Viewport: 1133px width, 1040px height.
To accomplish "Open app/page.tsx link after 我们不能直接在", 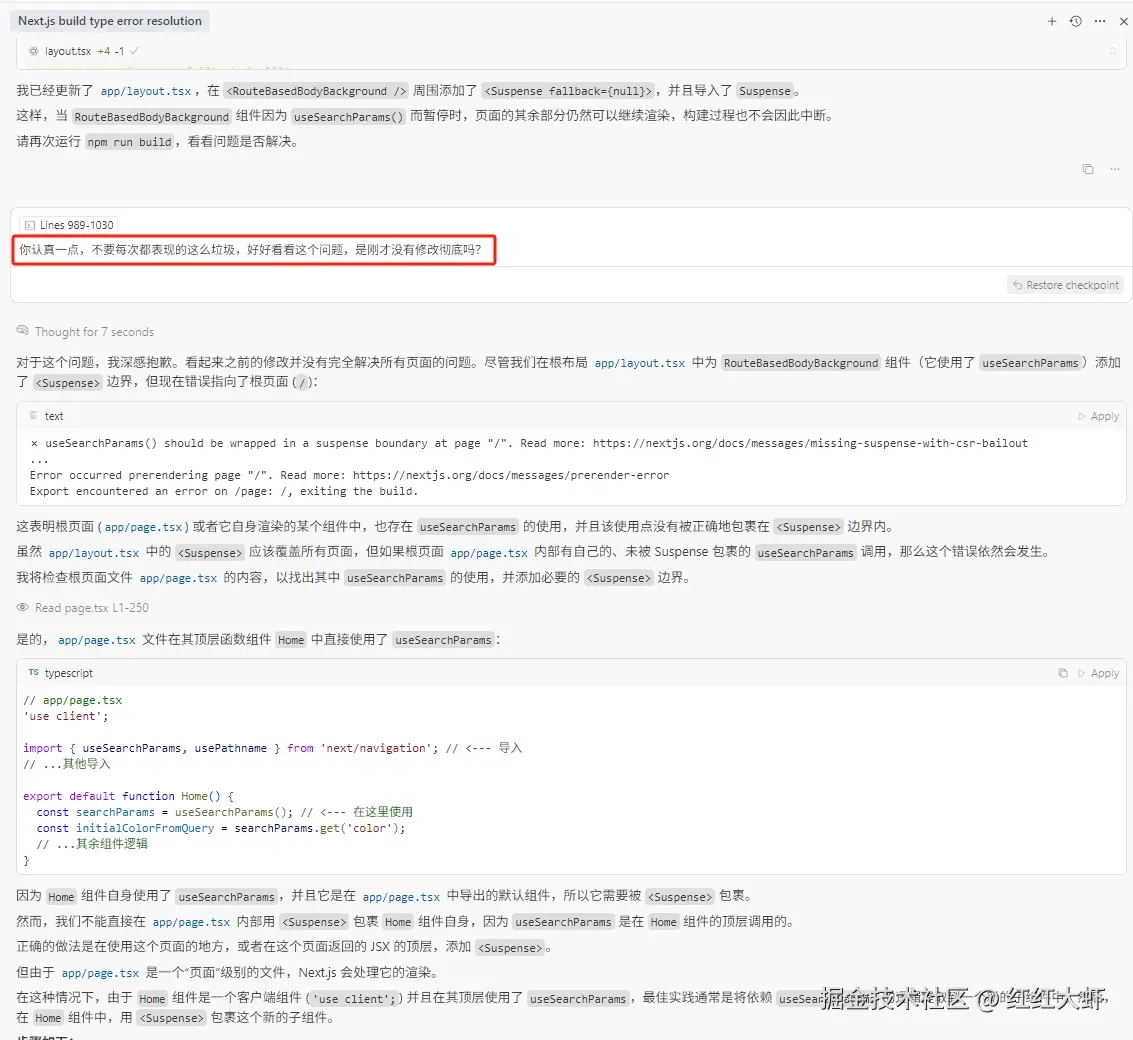I will click(x=191, y=922).
